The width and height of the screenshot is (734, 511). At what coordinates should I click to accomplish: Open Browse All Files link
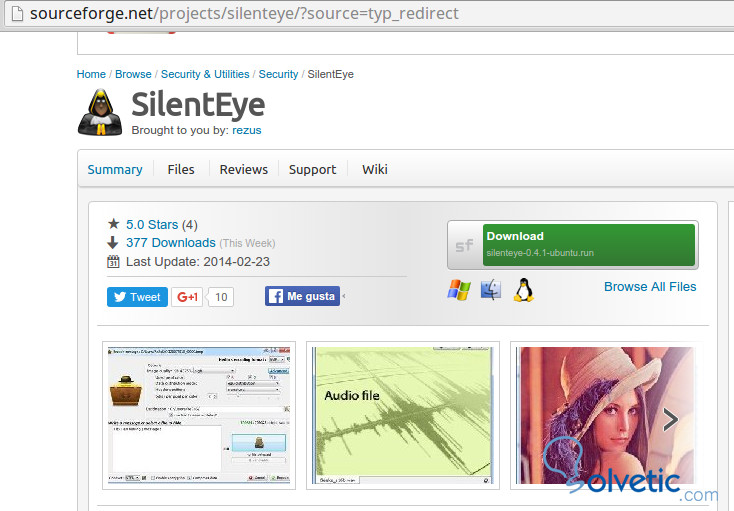650,286
